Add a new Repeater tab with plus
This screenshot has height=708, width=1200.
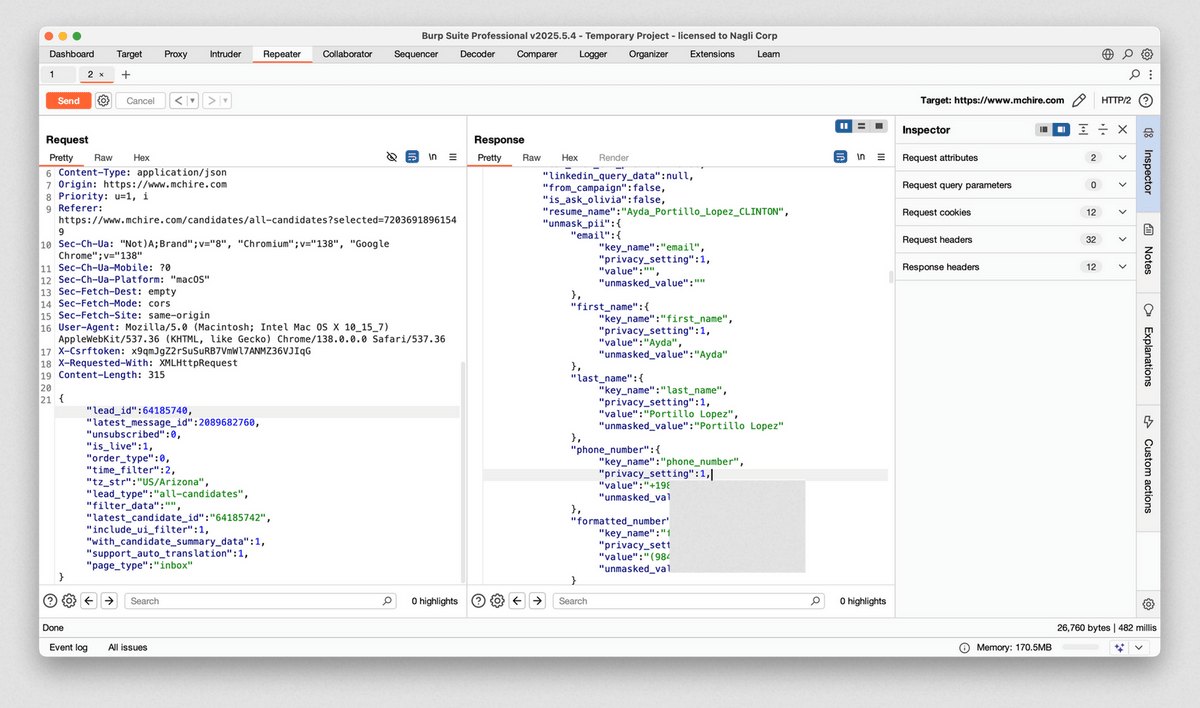[x=126, y=75]
